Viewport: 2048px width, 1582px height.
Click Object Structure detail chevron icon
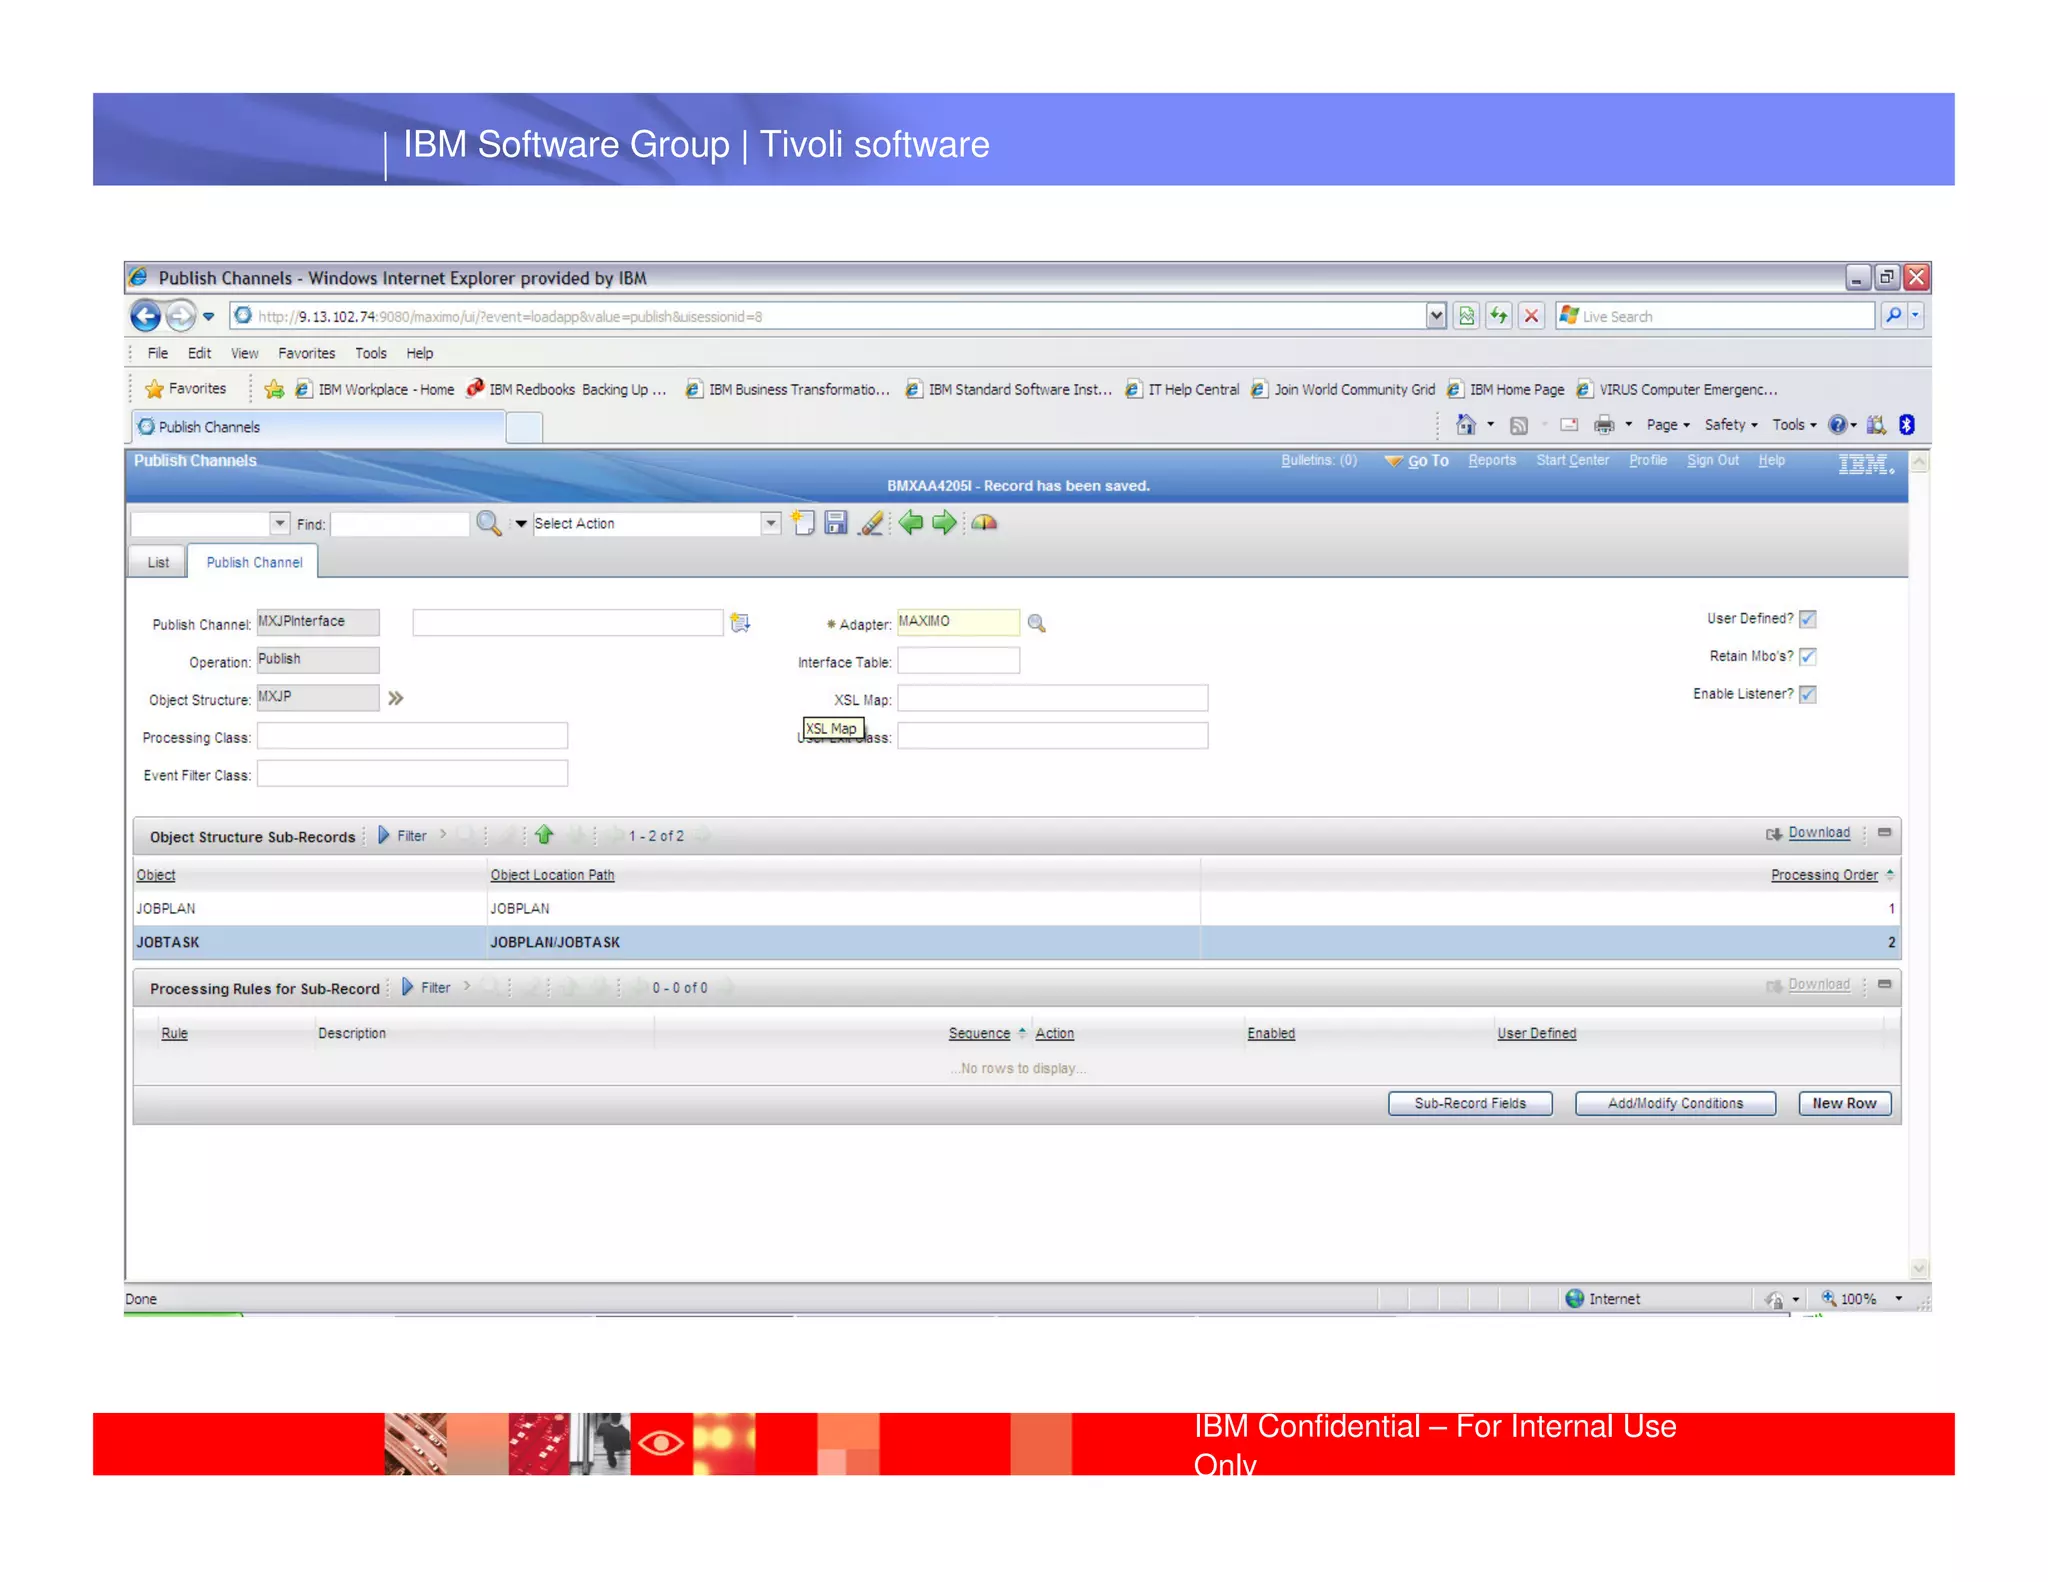[x=396, y=698]
